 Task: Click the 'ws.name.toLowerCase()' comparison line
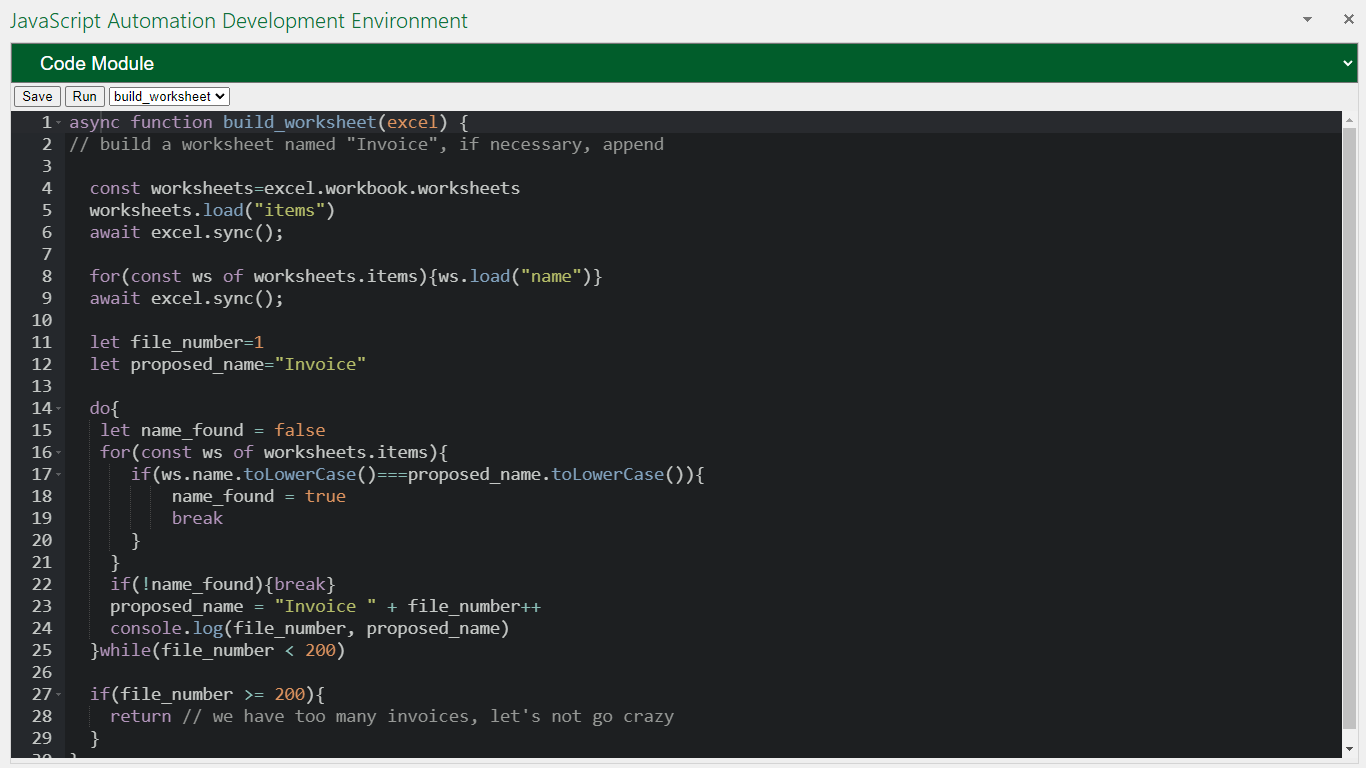coord(418,474)
